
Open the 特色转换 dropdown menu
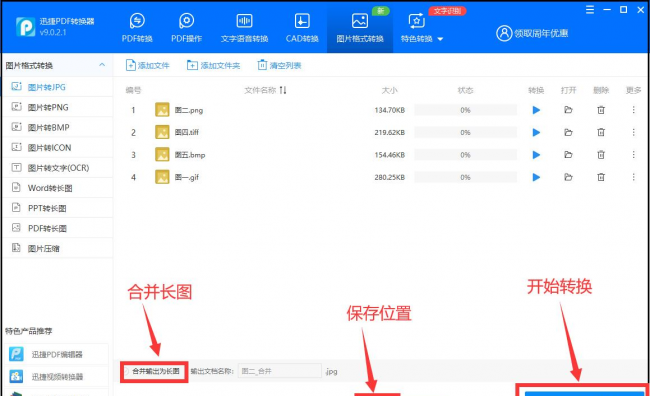422,28
